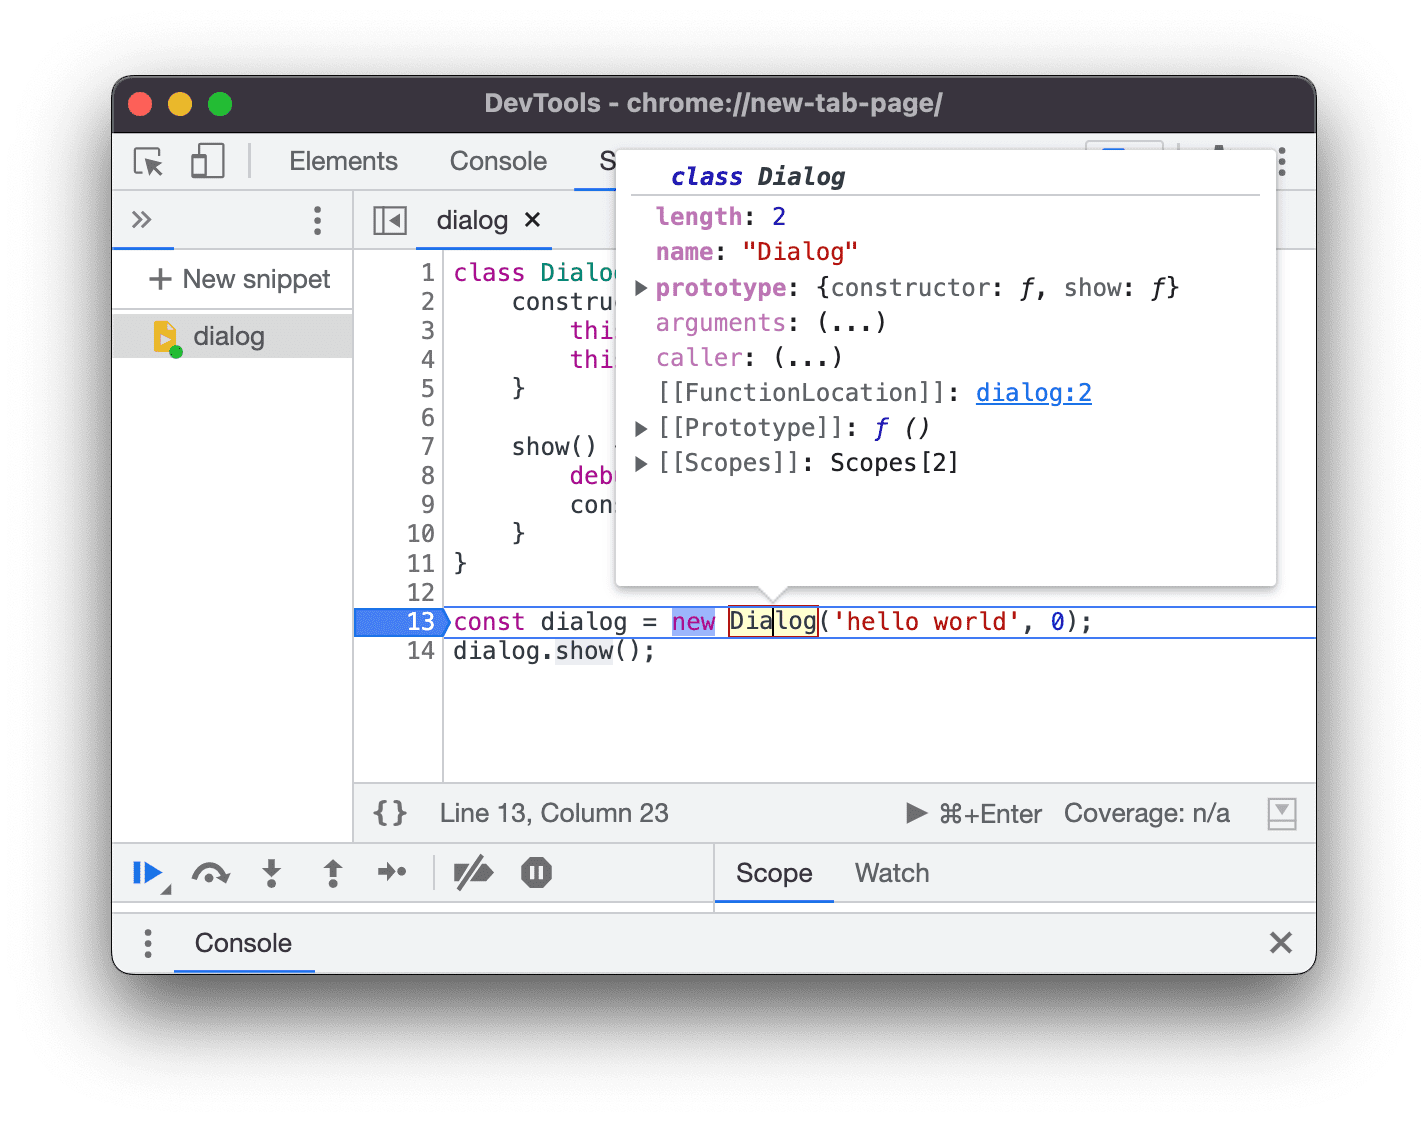Enable pause on exceptions
Screen dimensions: 1428x1122
(536, 872)
